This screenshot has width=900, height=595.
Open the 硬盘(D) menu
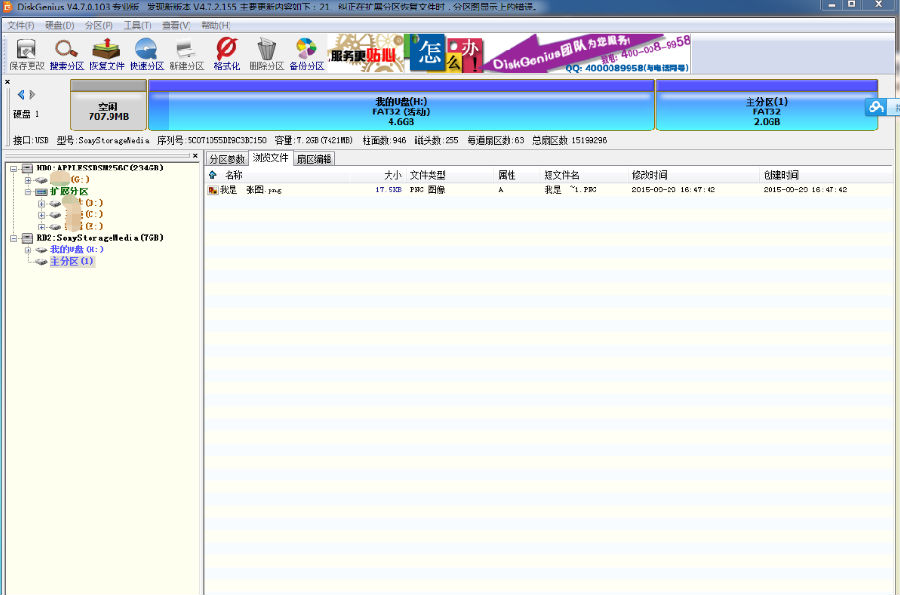point(60,25)
